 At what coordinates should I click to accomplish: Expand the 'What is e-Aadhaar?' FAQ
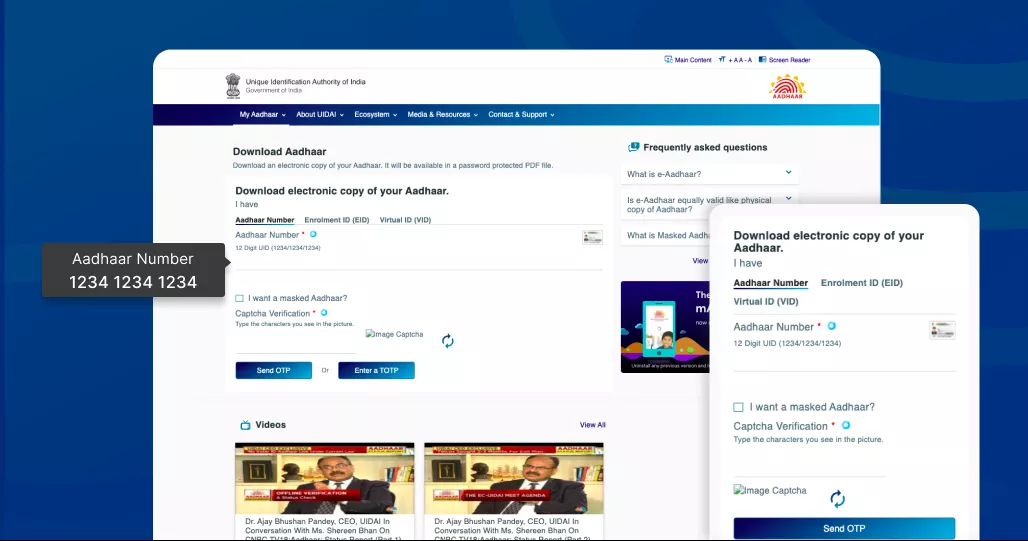click(x=709, y=174)
